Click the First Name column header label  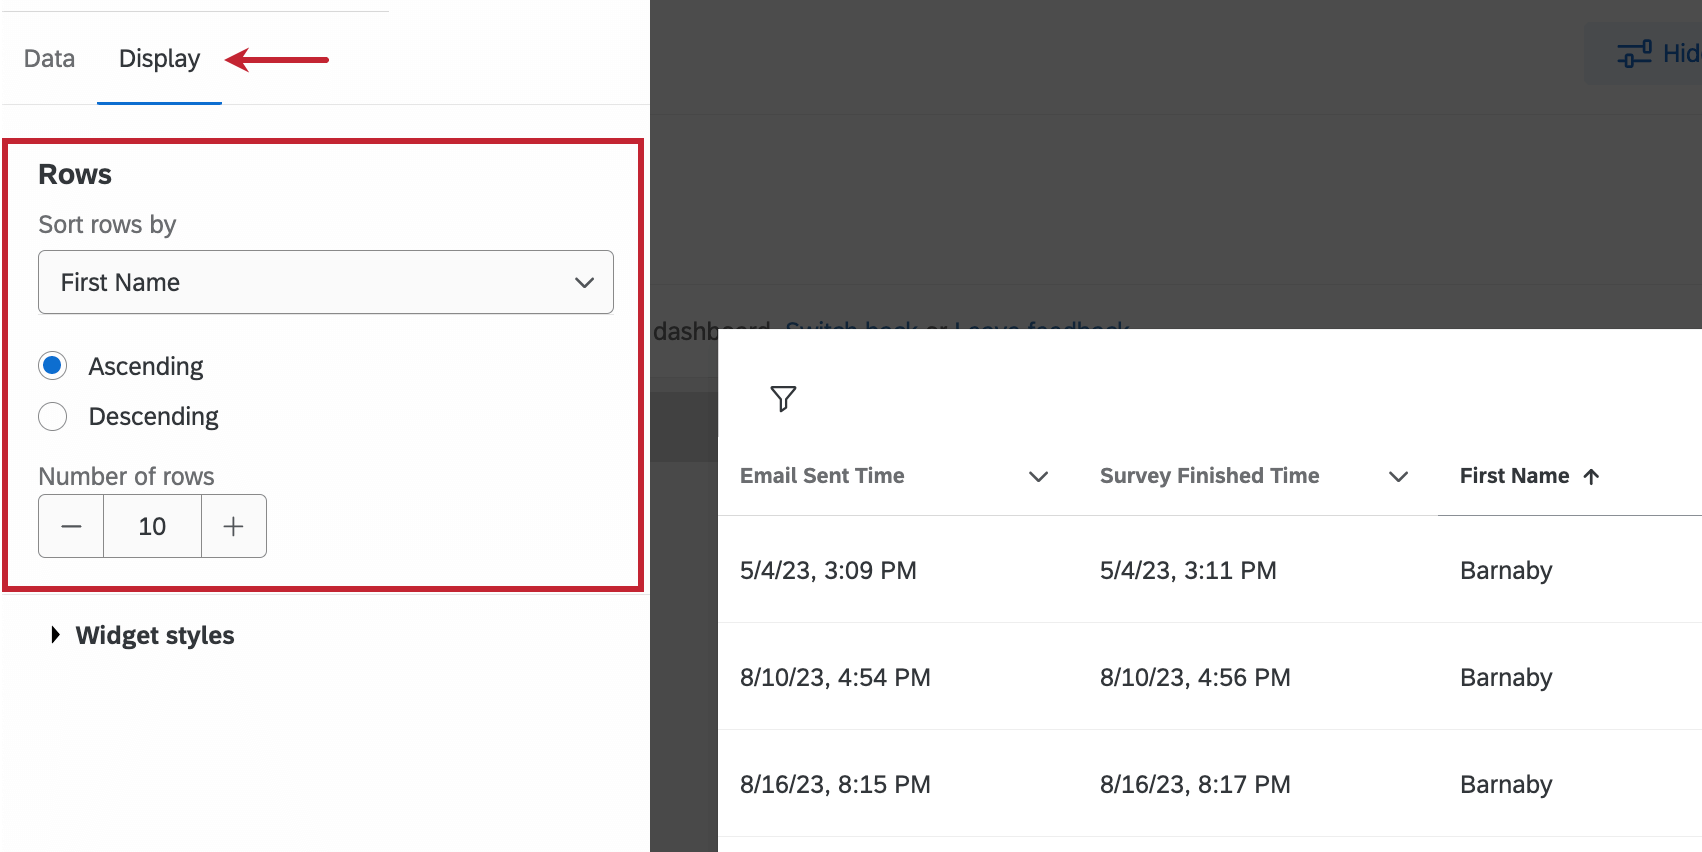coord(1514,476)
